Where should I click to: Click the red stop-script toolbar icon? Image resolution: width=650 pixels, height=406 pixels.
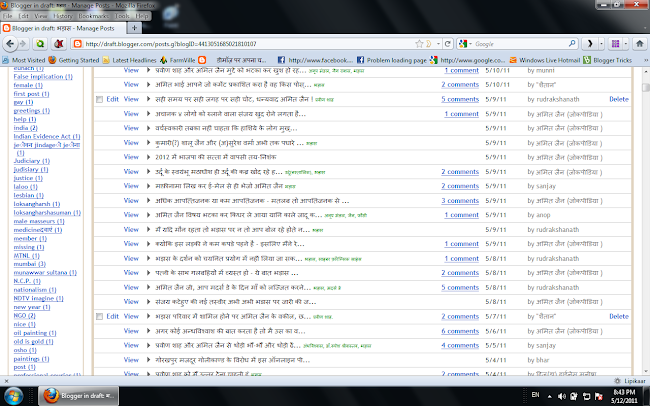tap(59, 44)
